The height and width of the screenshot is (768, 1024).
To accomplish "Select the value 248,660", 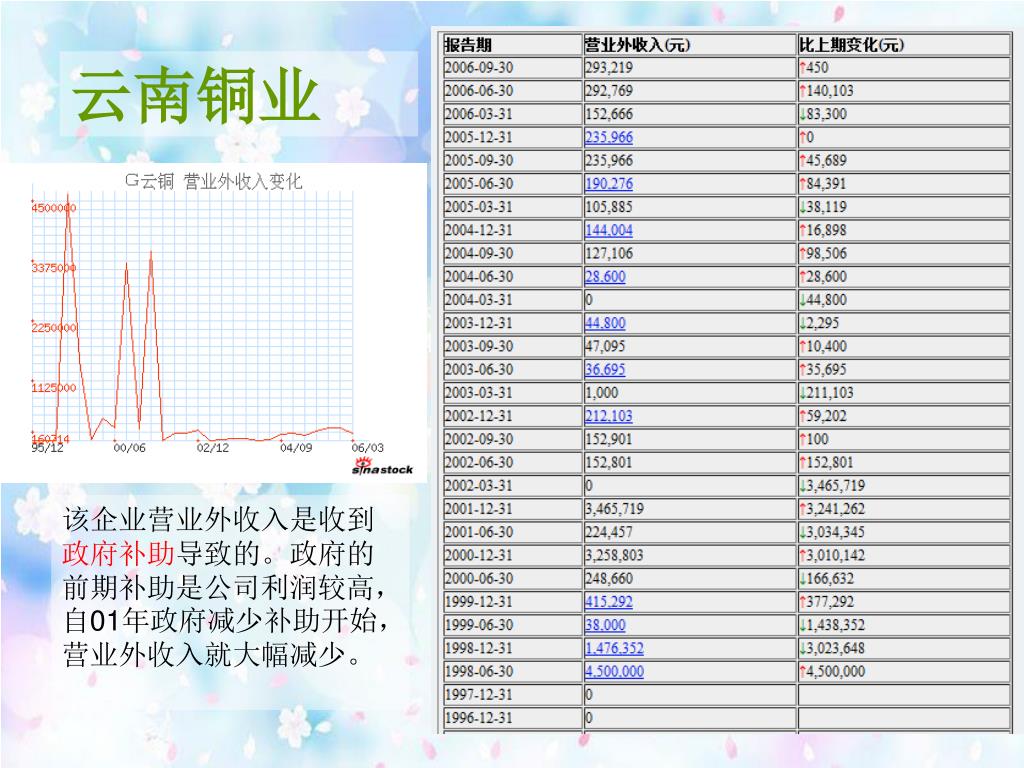I will point(609,579).
